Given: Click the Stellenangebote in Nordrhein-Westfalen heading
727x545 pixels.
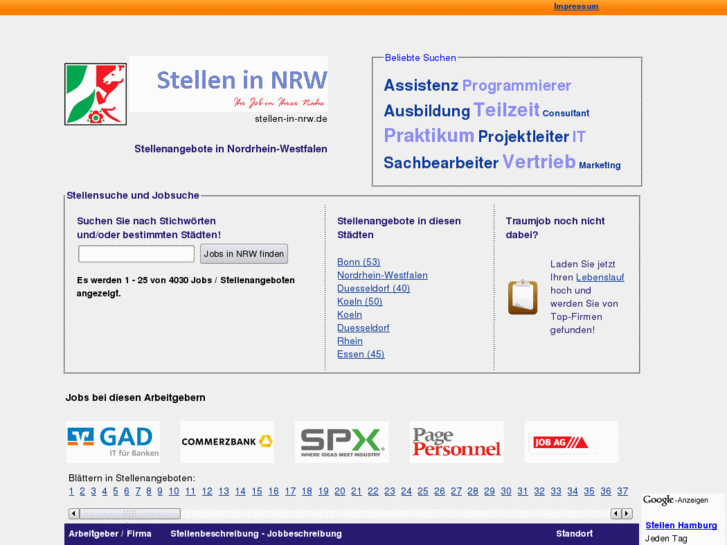Looking at the screenshot, I should pyautogui.click(x=231, y=149).
